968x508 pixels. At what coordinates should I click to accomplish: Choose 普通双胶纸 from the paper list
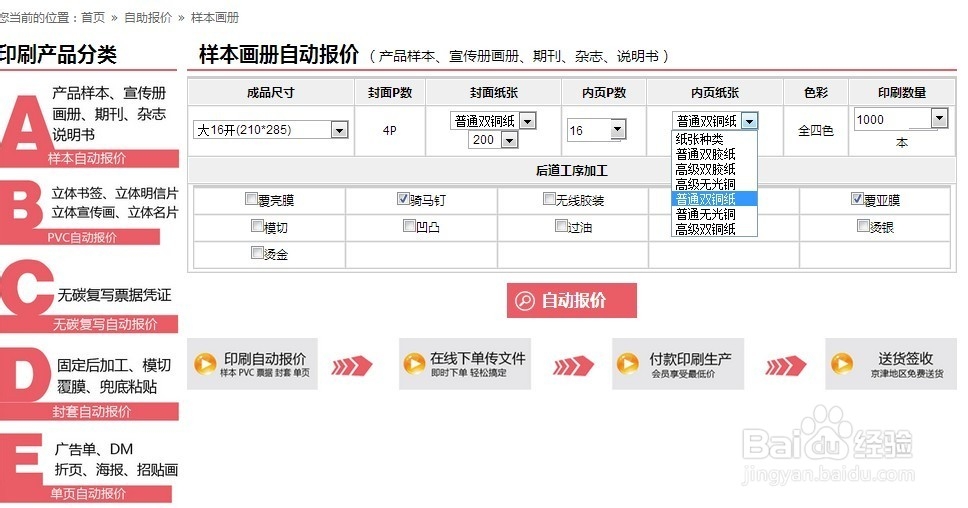point(714,154)
